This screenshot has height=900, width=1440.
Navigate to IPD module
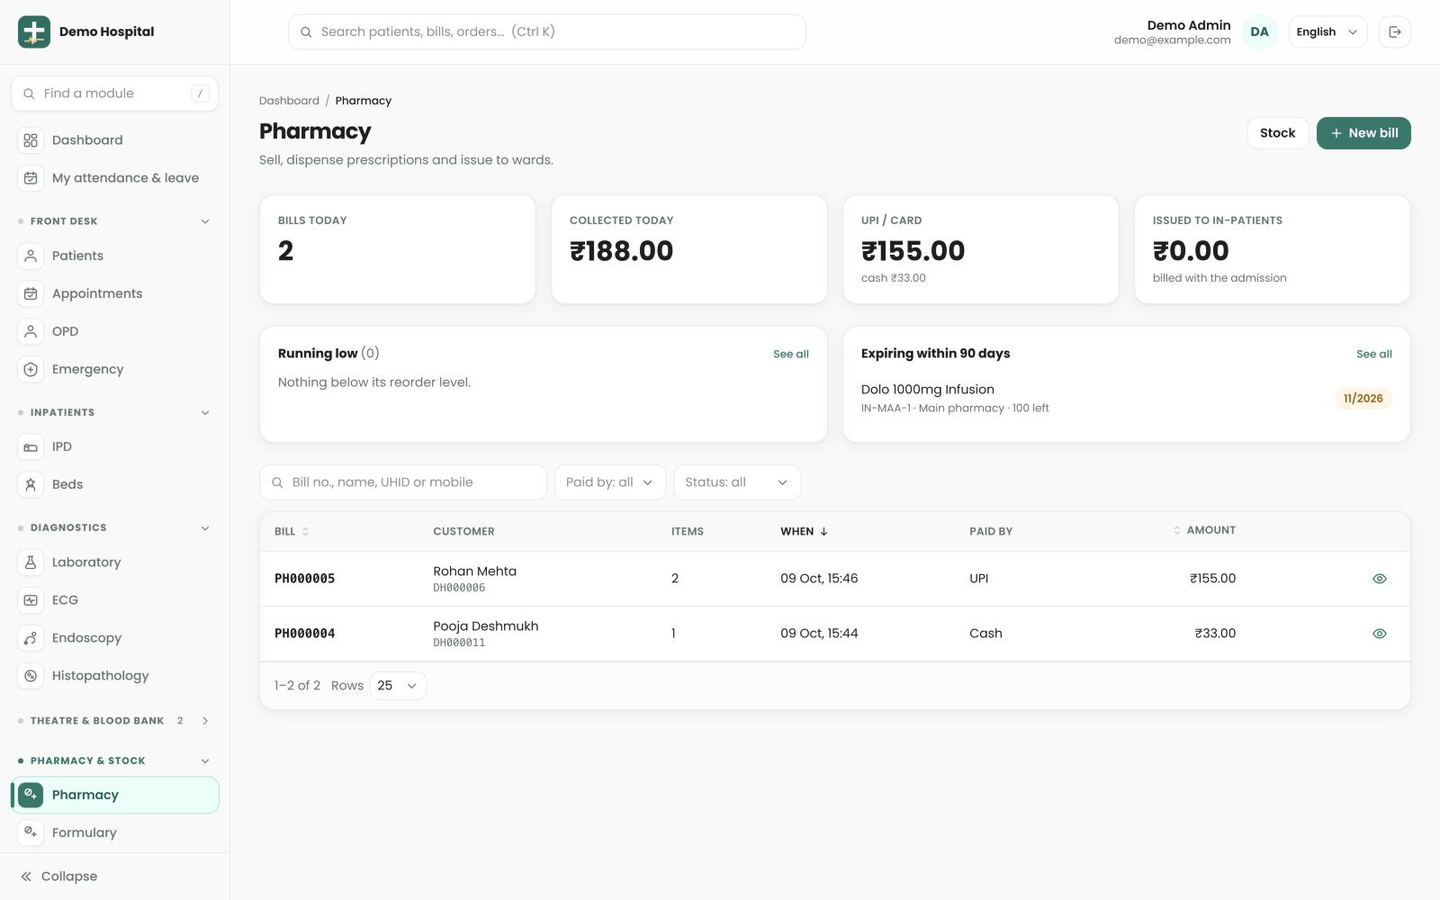[x=115, y=447]
